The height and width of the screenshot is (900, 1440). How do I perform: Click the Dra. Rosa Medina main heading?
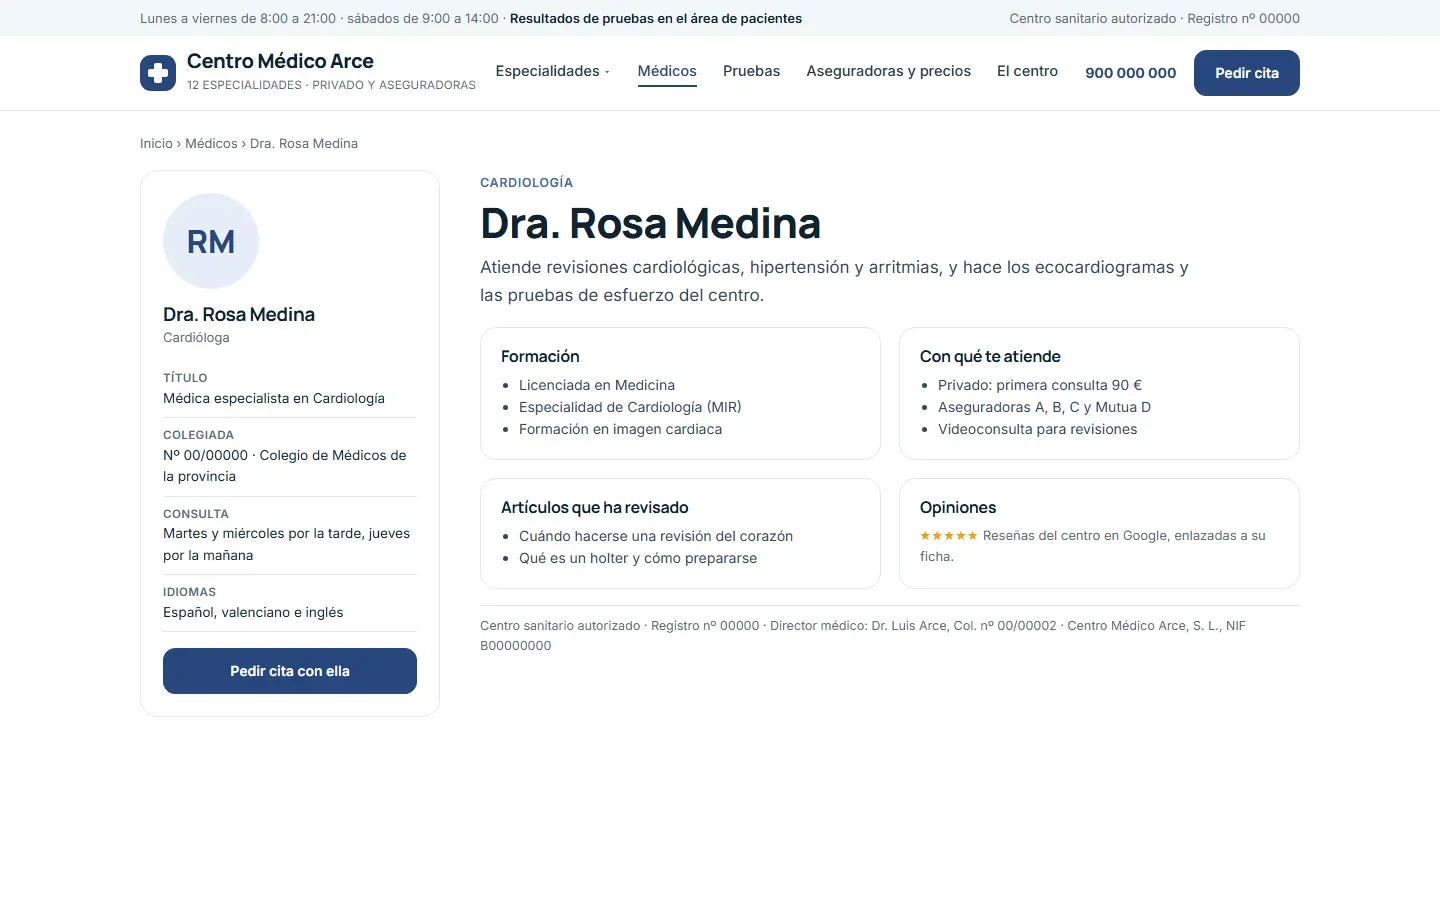tap(650, 223)
